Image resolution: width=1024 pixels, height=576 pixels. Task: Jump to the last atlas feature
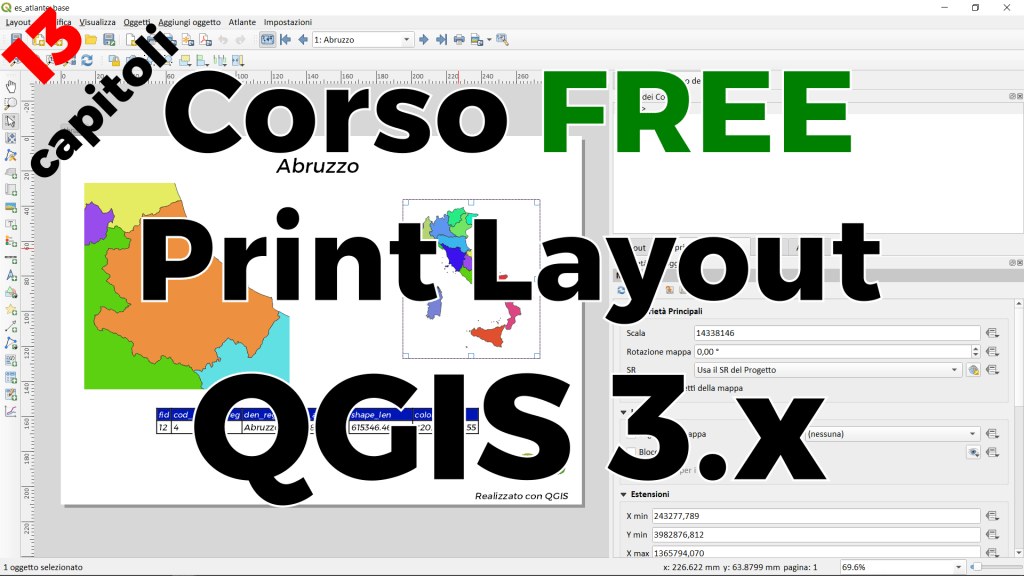[x=440, y=40]
